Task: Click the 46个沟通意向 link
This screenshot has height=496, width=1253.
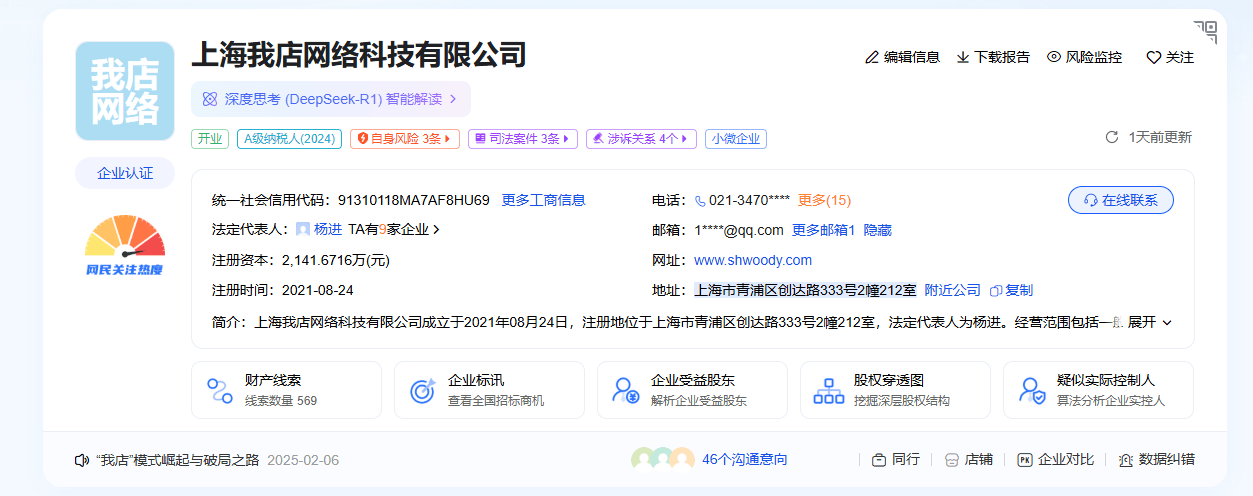Action: click(x=745, y=459)
